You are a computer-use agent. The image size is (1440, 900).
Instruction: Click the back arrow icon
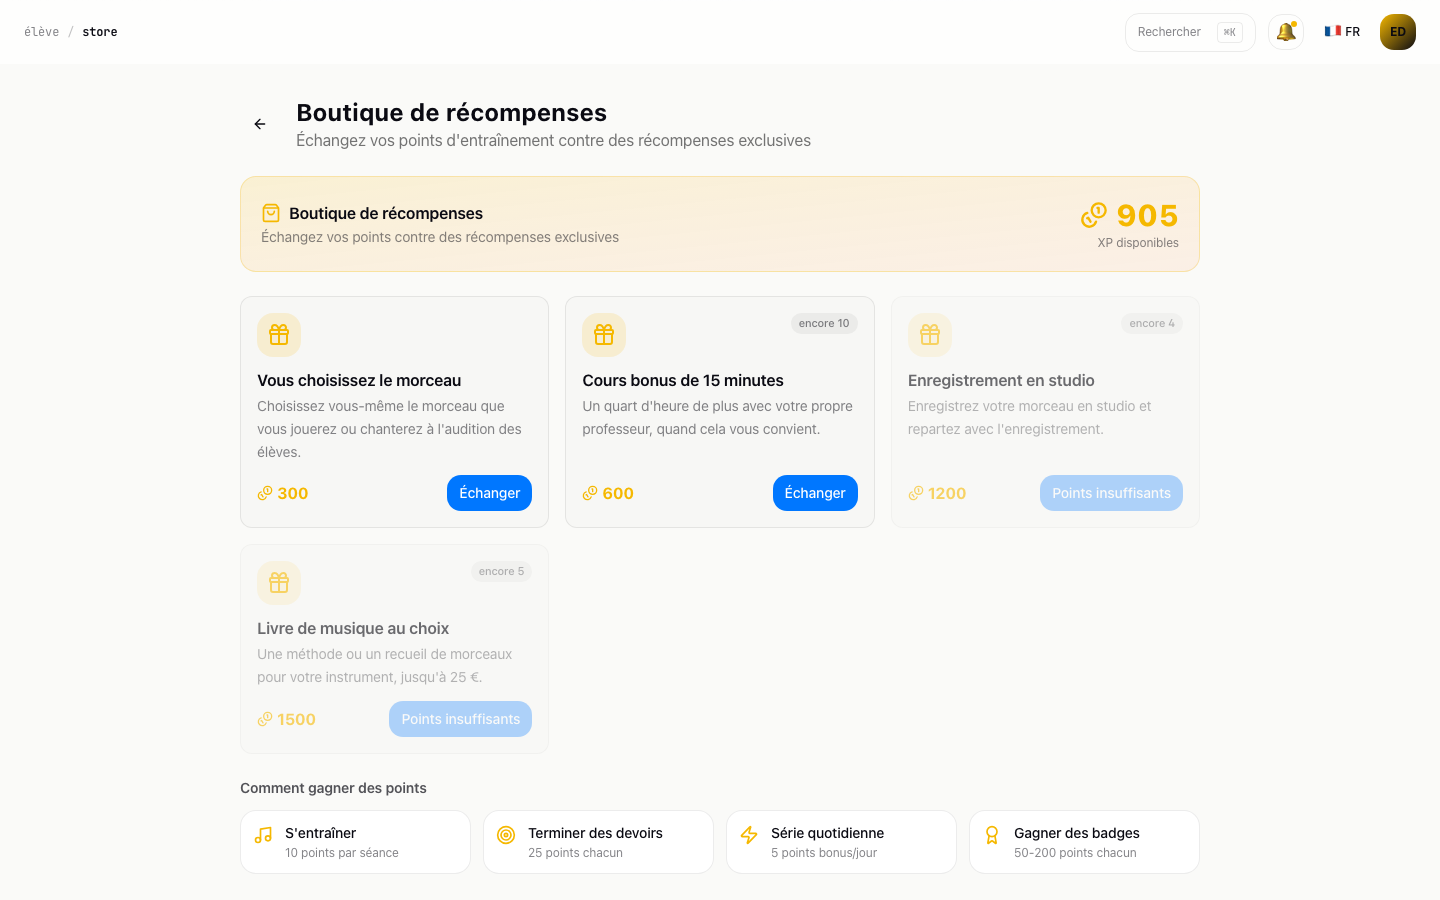pos(260,124)
